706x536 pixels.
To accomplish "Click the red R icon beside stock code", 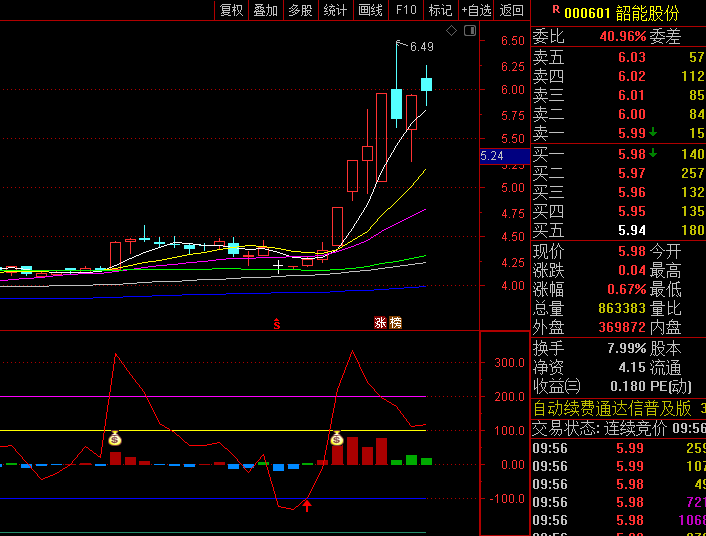I will pos(556,9).
